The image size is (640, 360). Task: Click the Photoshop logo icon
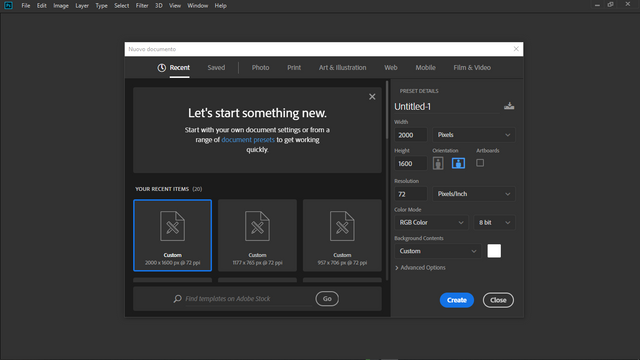(8, 6)
